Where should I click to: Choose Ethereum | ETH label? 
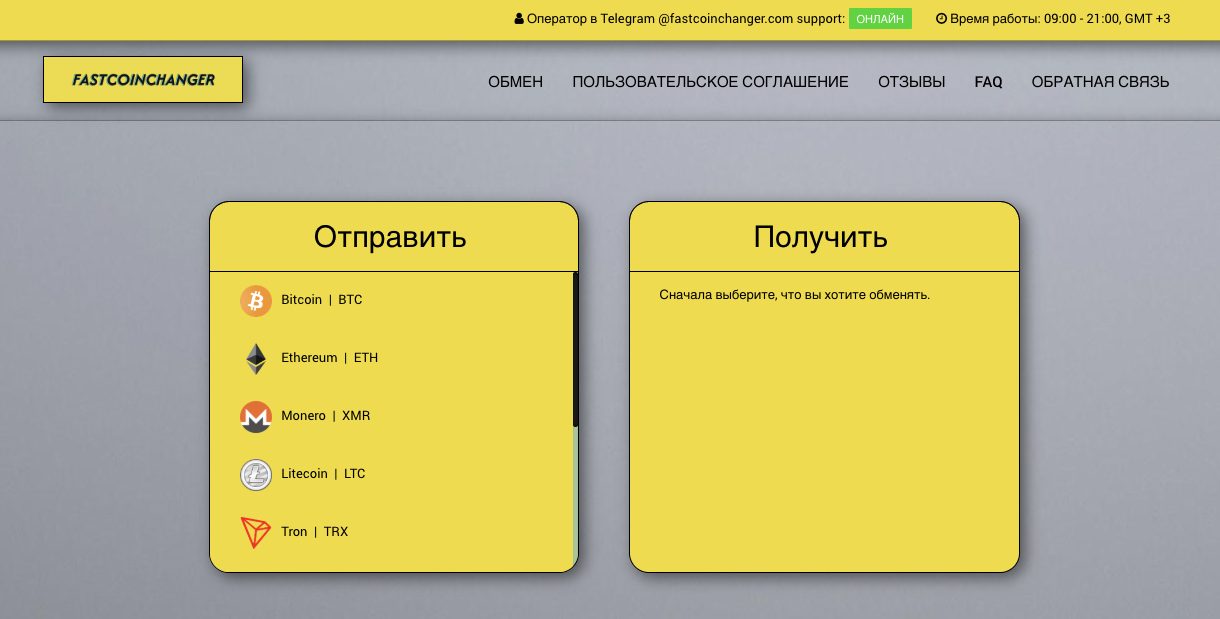(x=330, y=358)
